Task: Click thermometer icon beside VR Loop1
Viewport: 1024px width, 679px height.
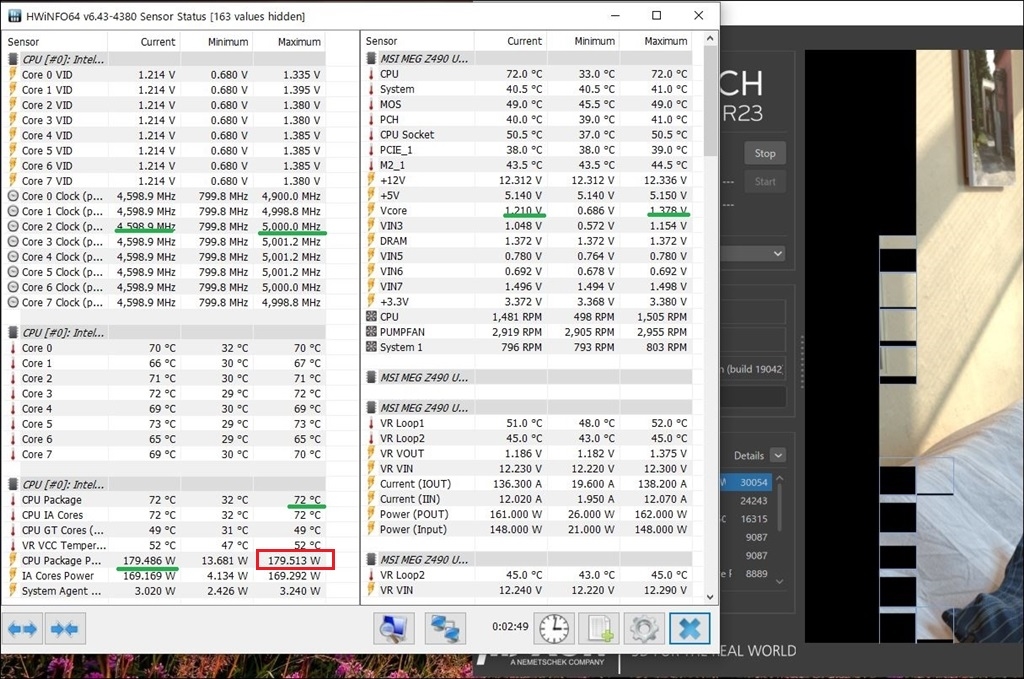Action: click(371, 423)
